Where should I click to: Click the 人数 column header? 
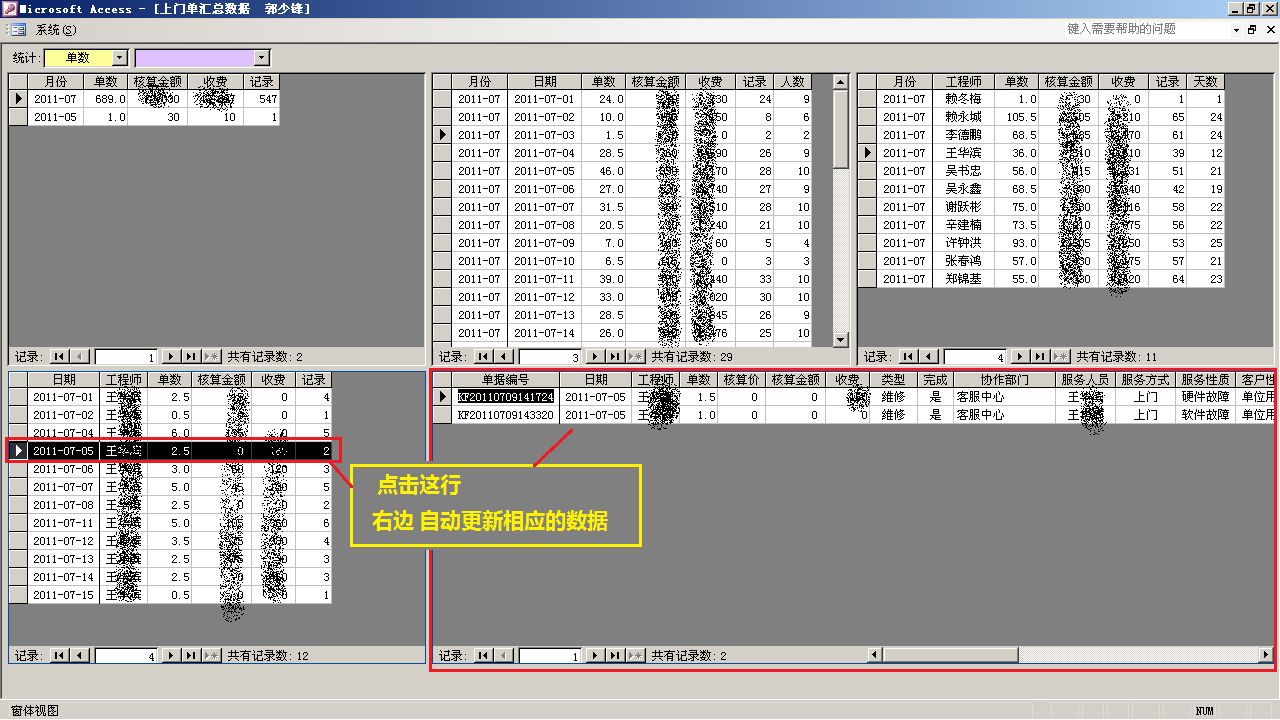pyautogui.click(x=792, y=82)
